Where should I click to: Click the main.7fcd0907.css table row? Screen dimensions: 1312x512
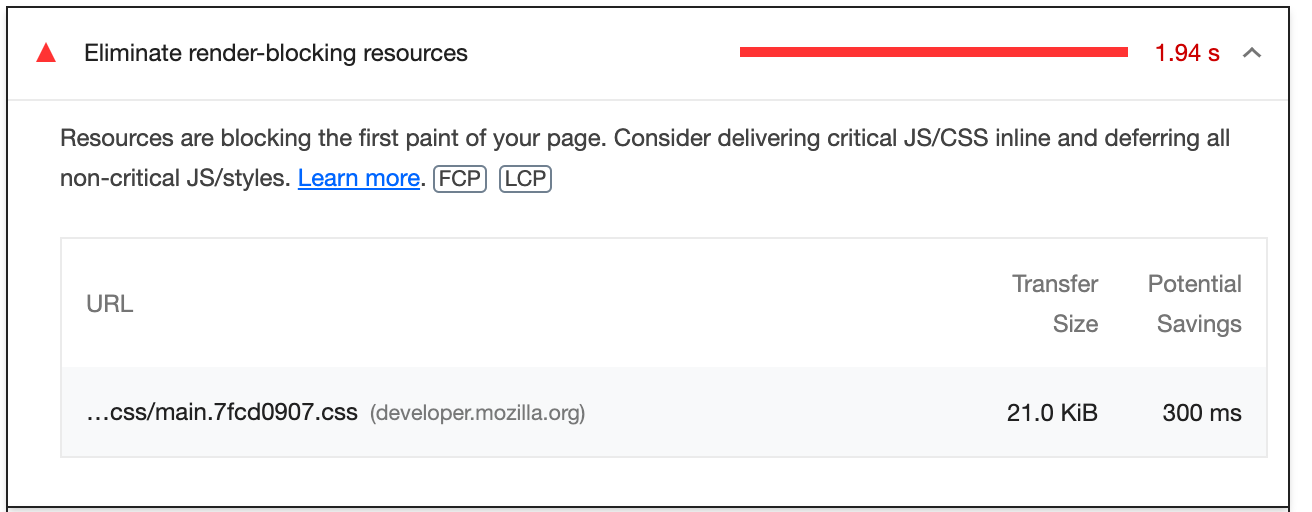tap(664, 412)
